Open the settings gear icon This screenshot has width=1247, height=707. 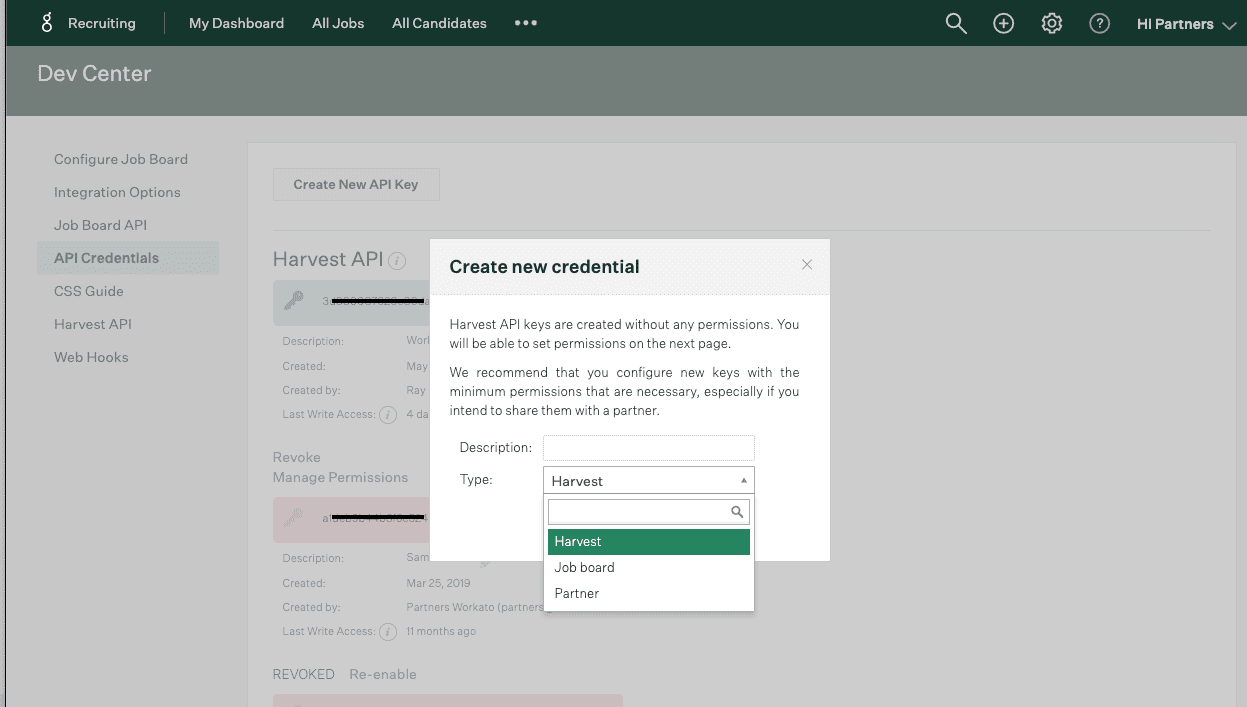[1051, 22]
